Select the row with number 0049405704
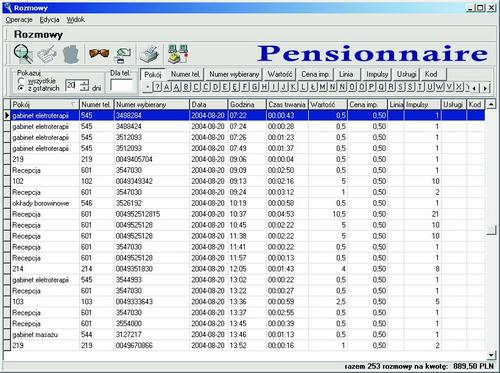This screenshot has width=500, height=373. click(247, 159)
